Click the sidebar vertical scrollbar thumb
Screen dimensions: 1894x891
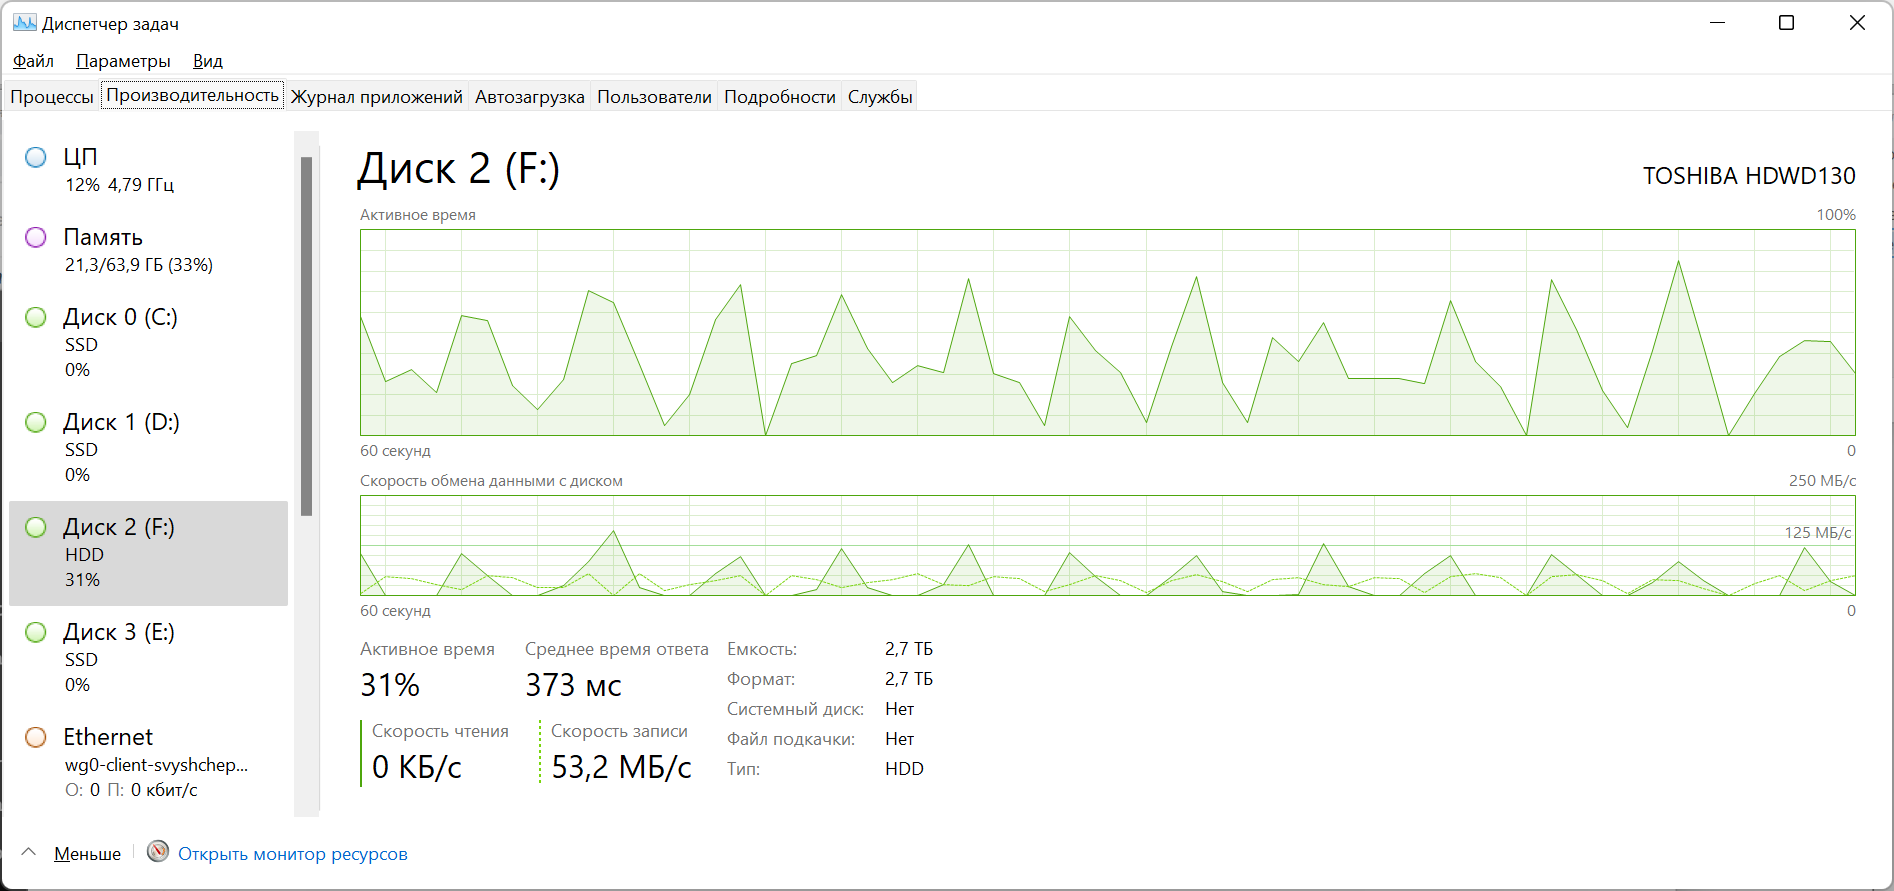pos(306,336)
